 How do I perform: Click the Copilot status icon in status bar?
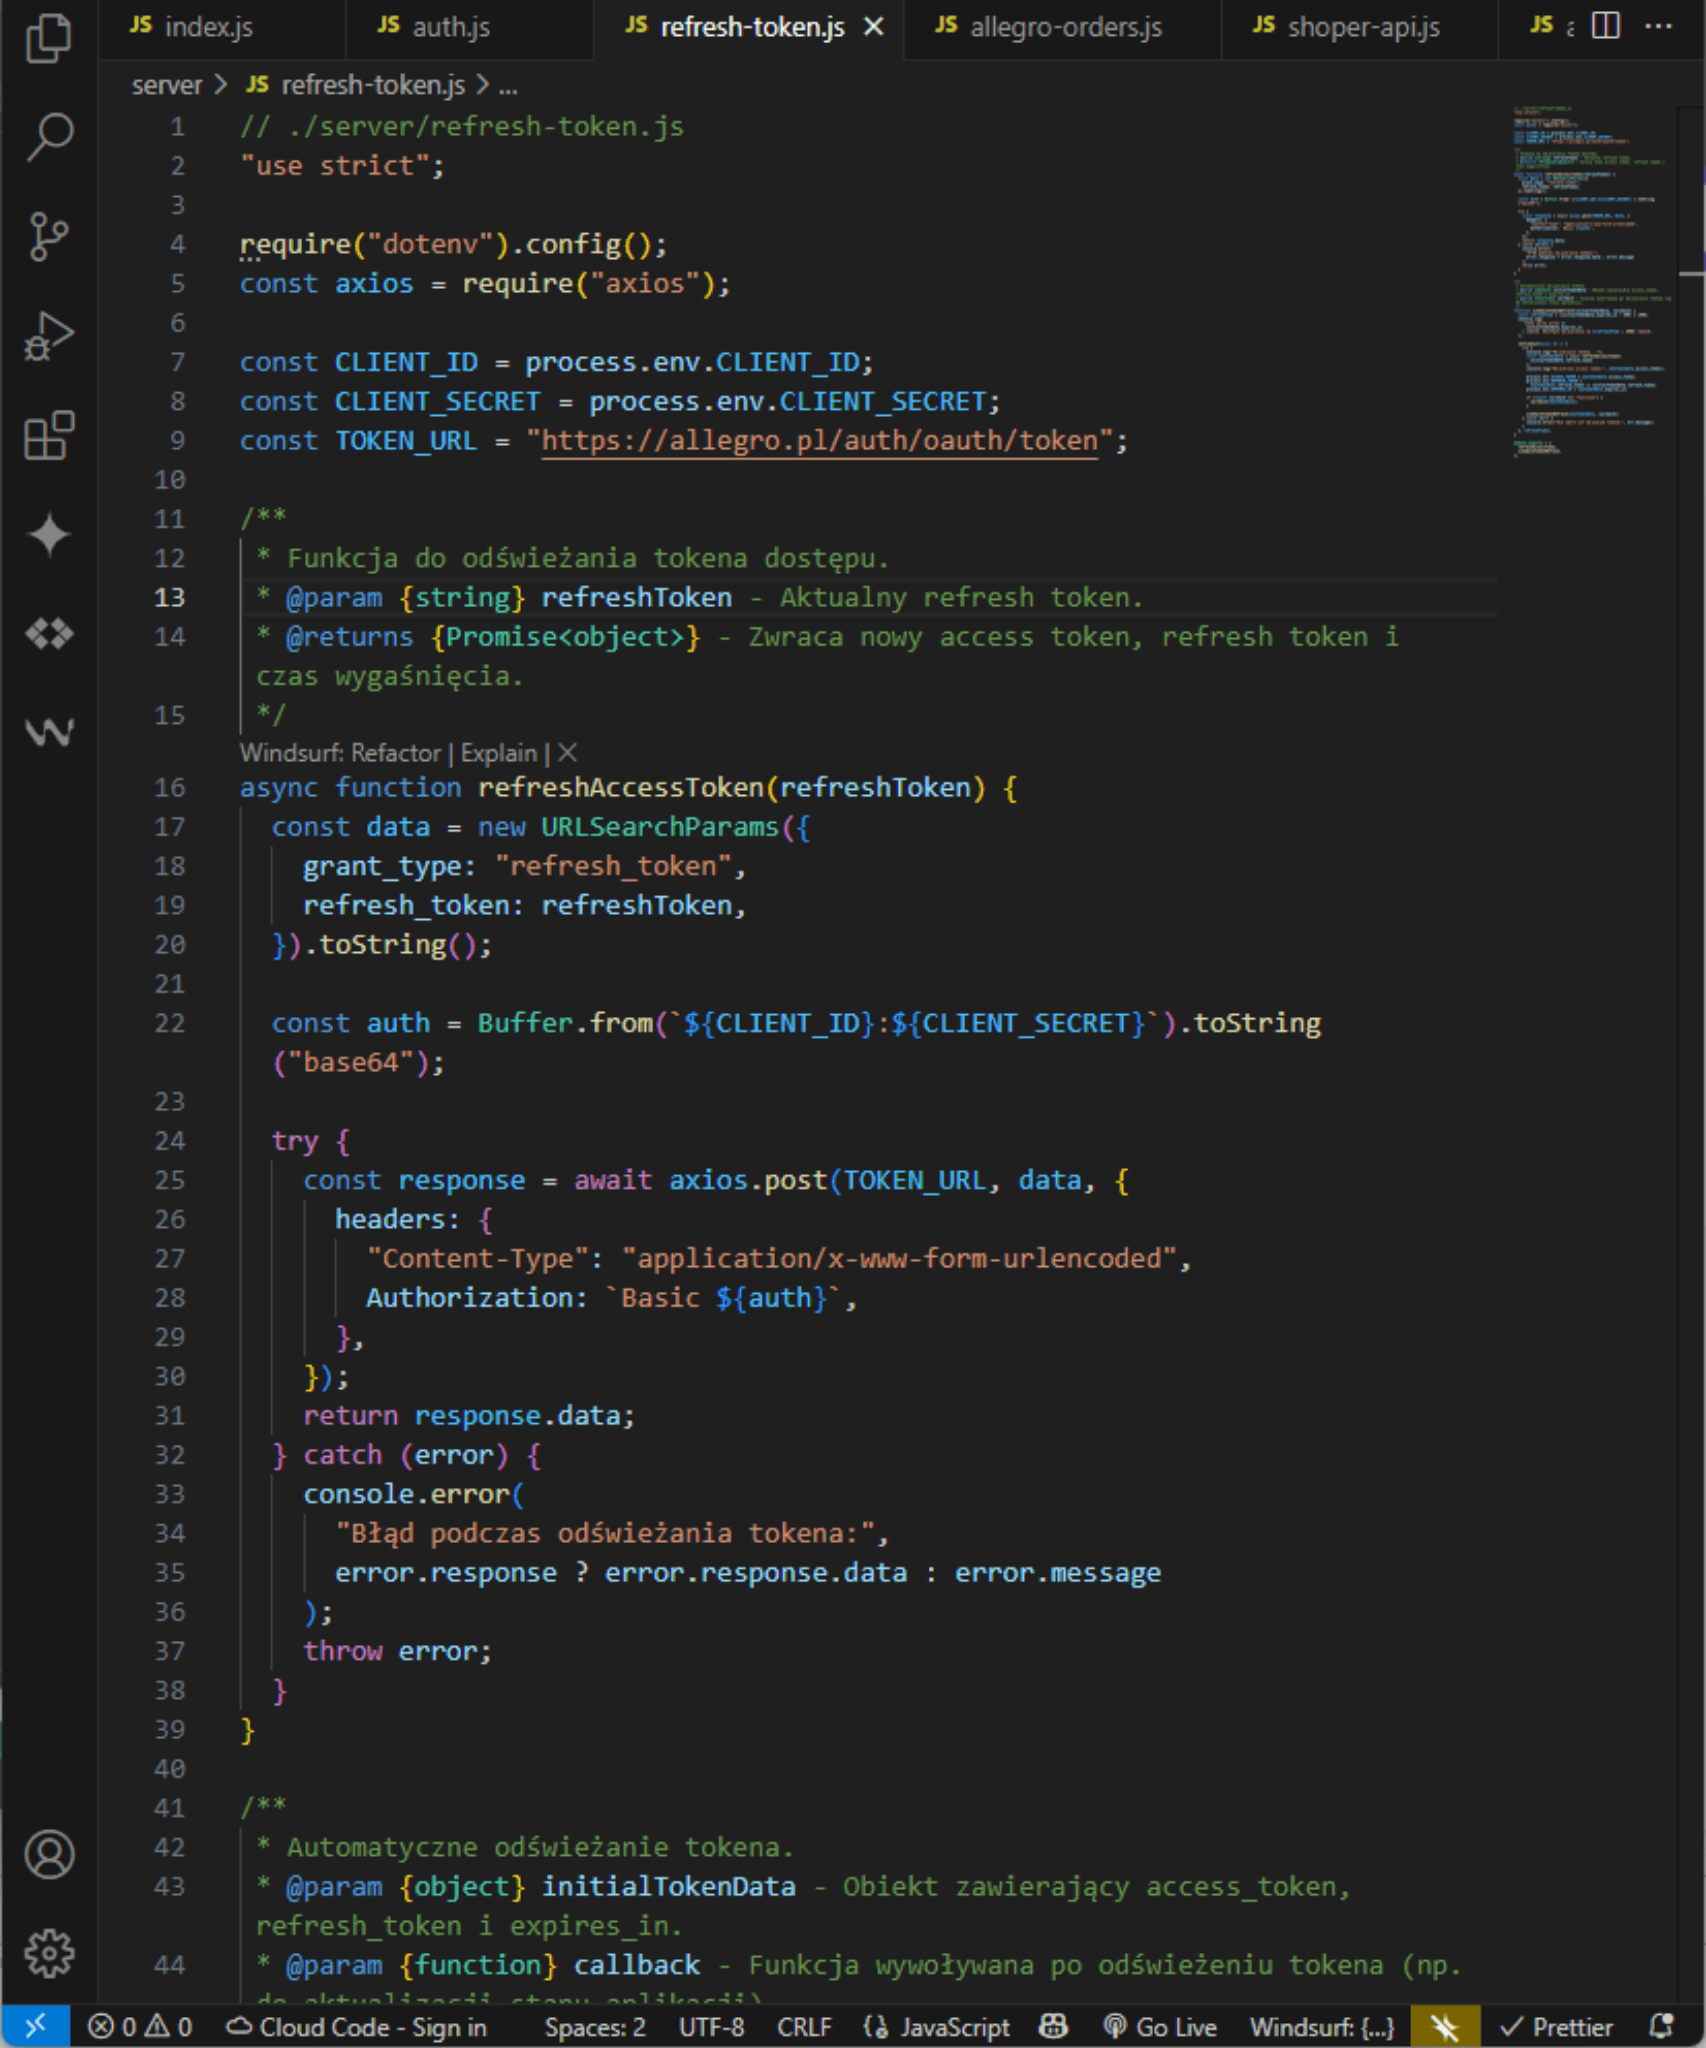point(1053,2026)
